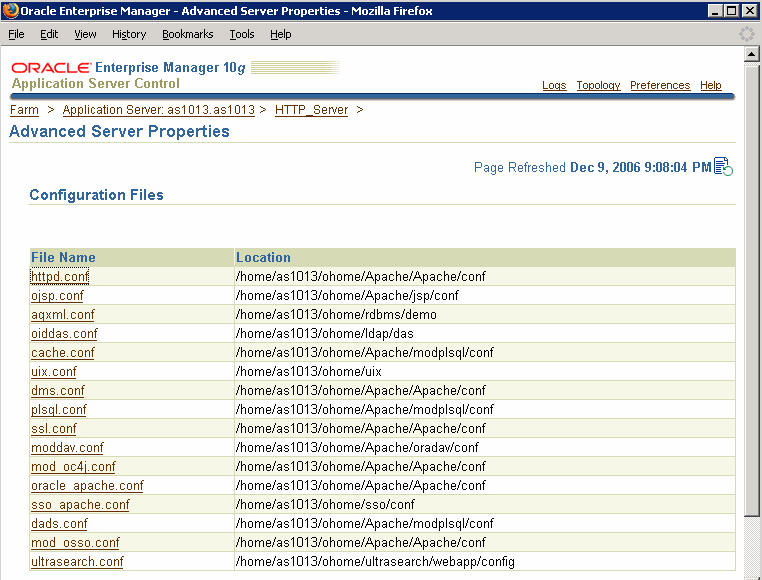Open the File menu
This screenshot has height=580, width=762.
pos(16,34)
